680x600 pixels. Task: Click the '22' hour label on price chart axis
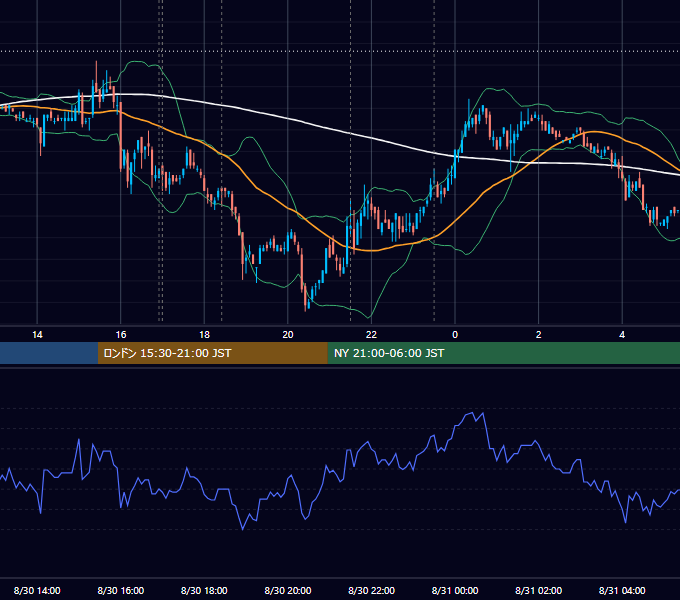(x=371, y=335)
